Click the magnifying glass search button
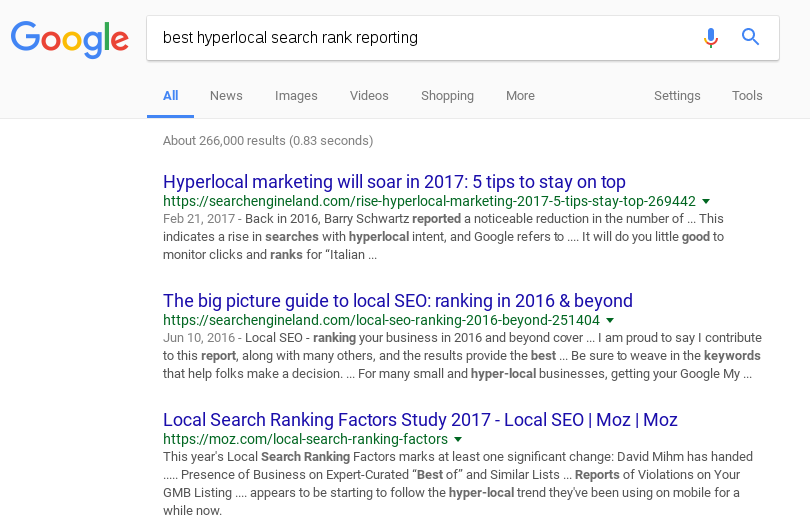 (x=750, y=37)
